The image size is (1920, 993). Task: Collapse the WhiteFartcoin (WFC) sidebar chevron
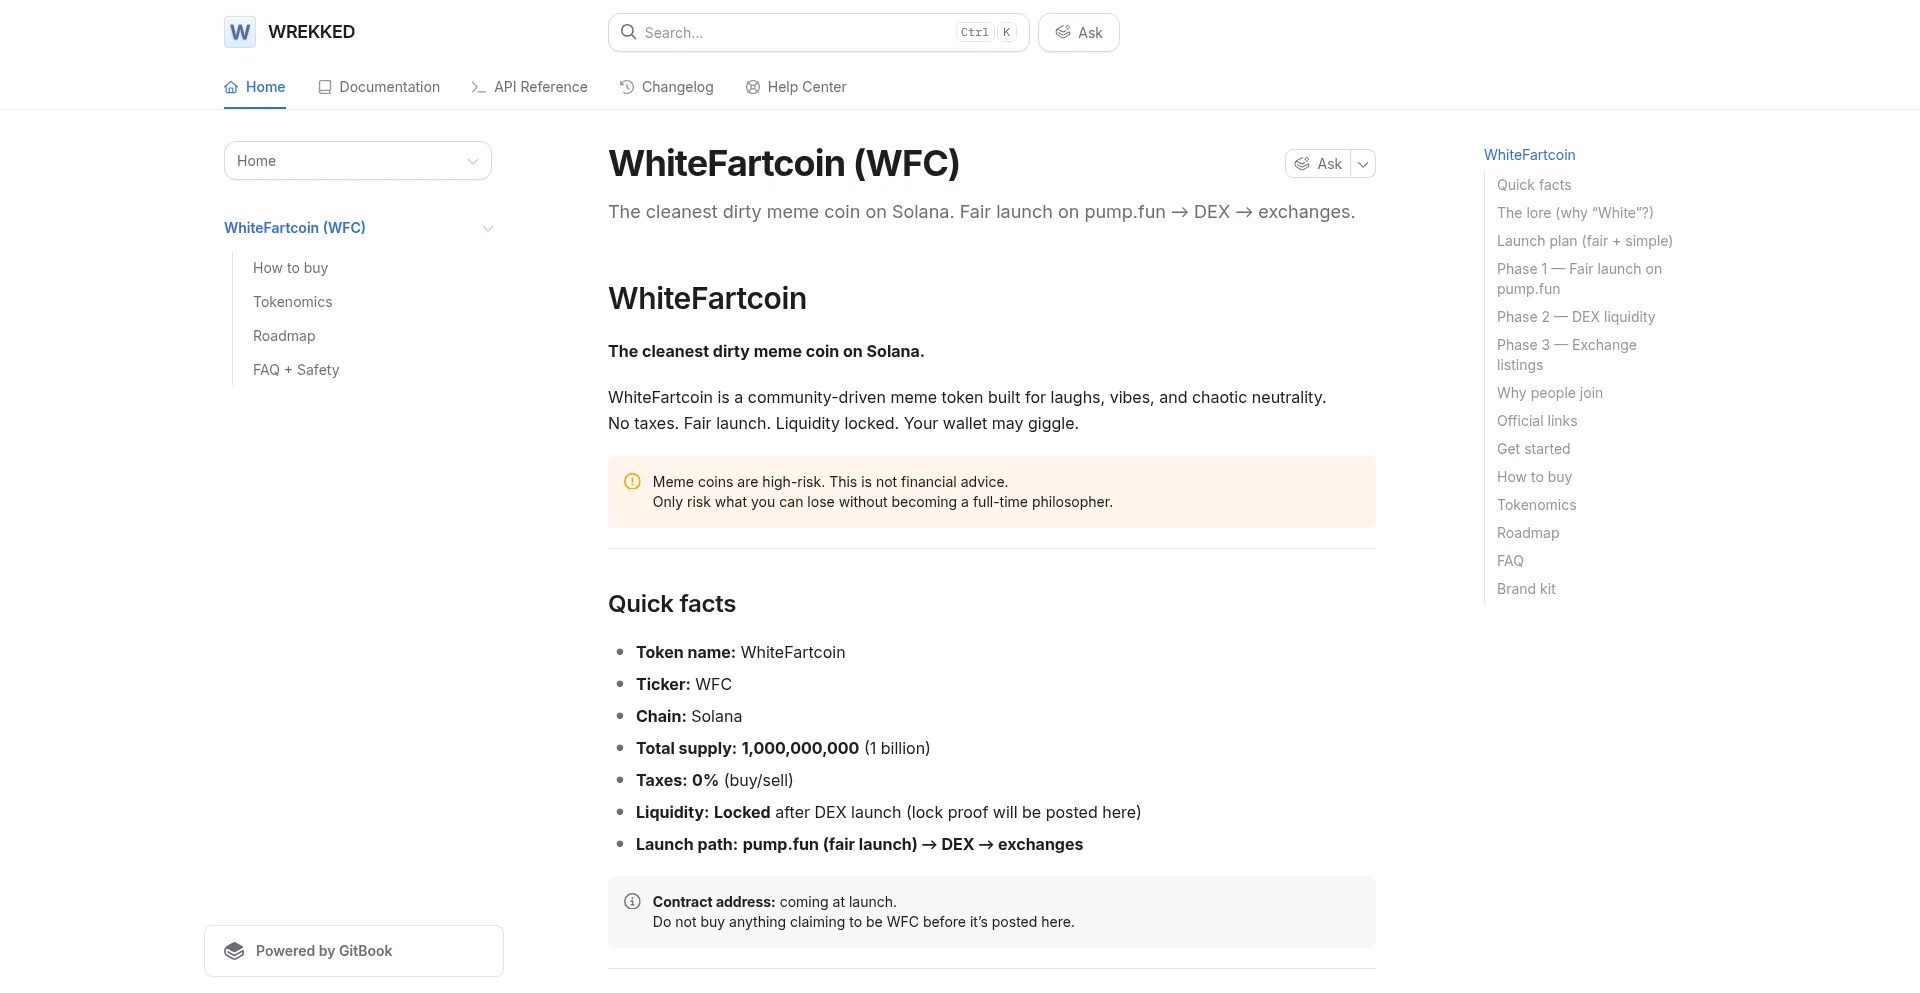[x=488, y=228]
